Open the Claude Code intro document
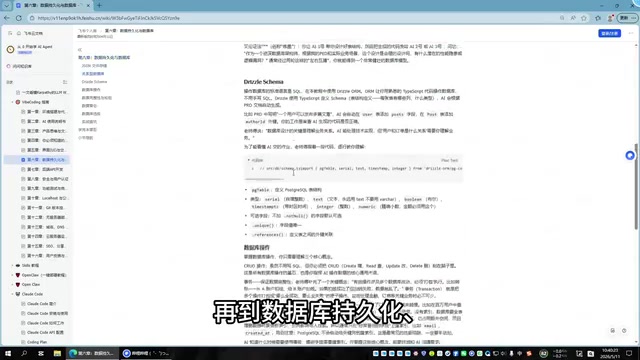The image size is (640, 360). point(41,304)
